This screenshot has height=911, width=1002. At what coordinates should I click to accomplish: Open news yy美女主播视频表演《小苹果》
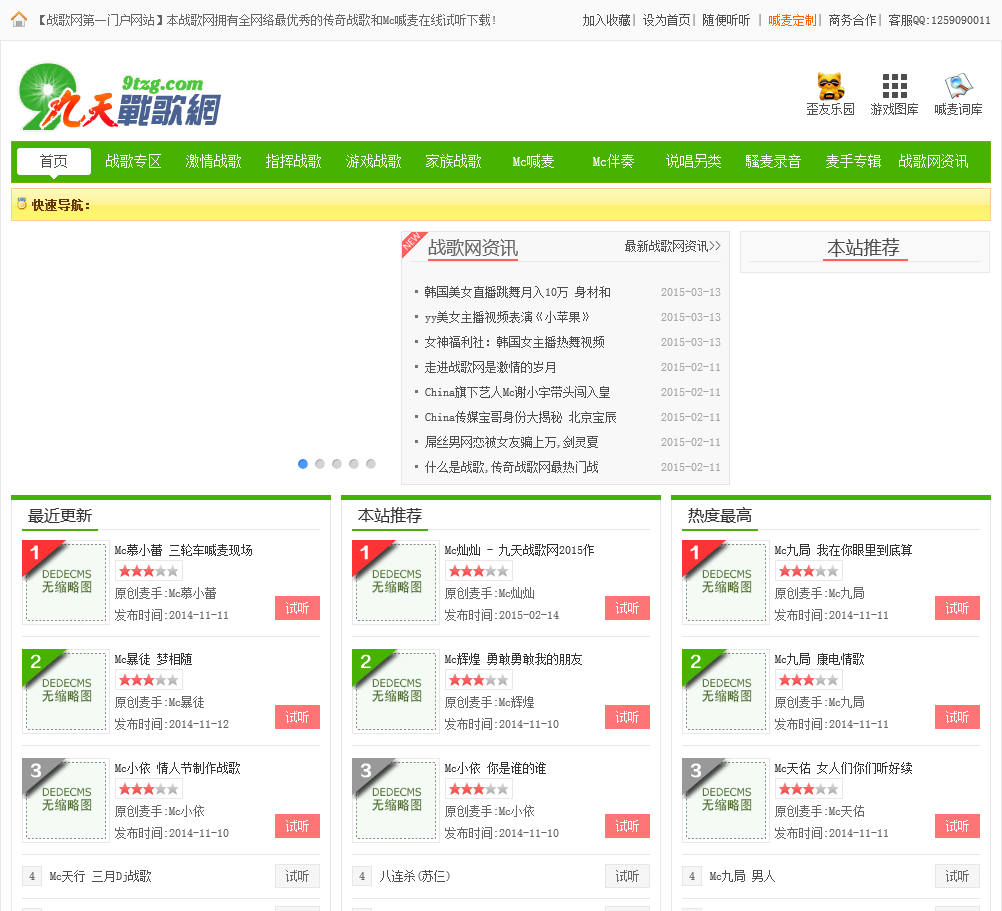point(507,317)
